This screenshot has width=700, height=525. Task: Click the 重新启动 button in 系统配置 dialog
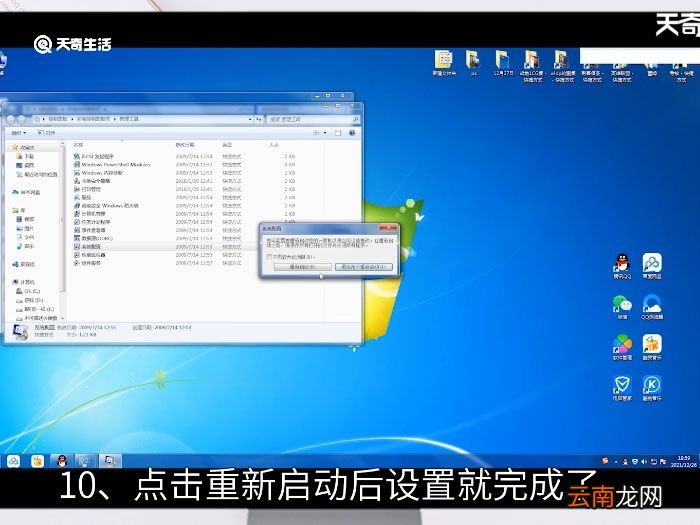coord(303,267)
